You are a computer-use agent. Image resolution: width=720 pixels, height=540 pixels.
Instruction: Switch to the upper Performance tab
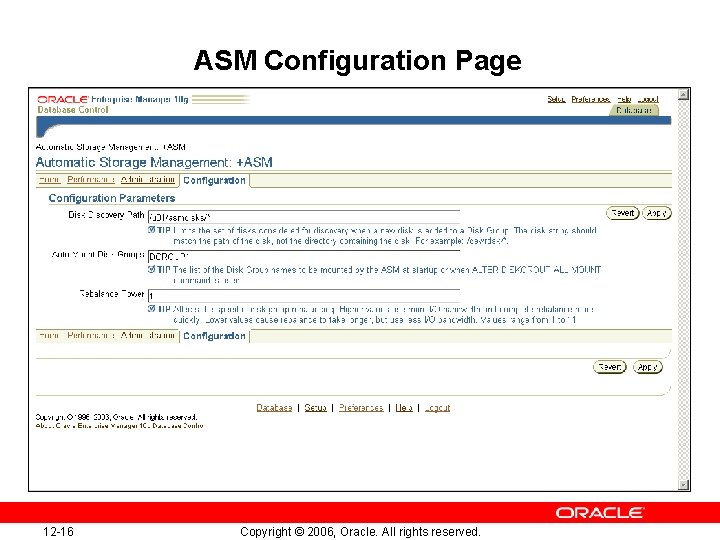click(x=91, y=180)
